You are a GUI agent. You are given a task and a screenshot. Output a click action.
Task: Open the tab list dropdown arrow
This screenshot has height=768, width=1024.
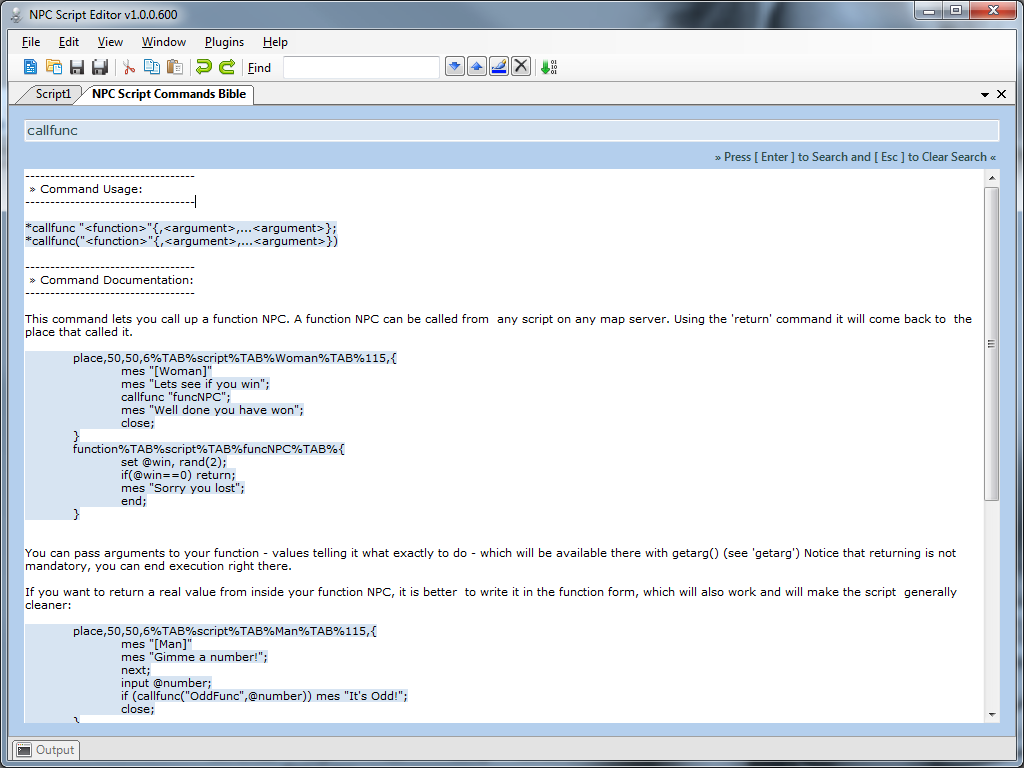[985, 95]
